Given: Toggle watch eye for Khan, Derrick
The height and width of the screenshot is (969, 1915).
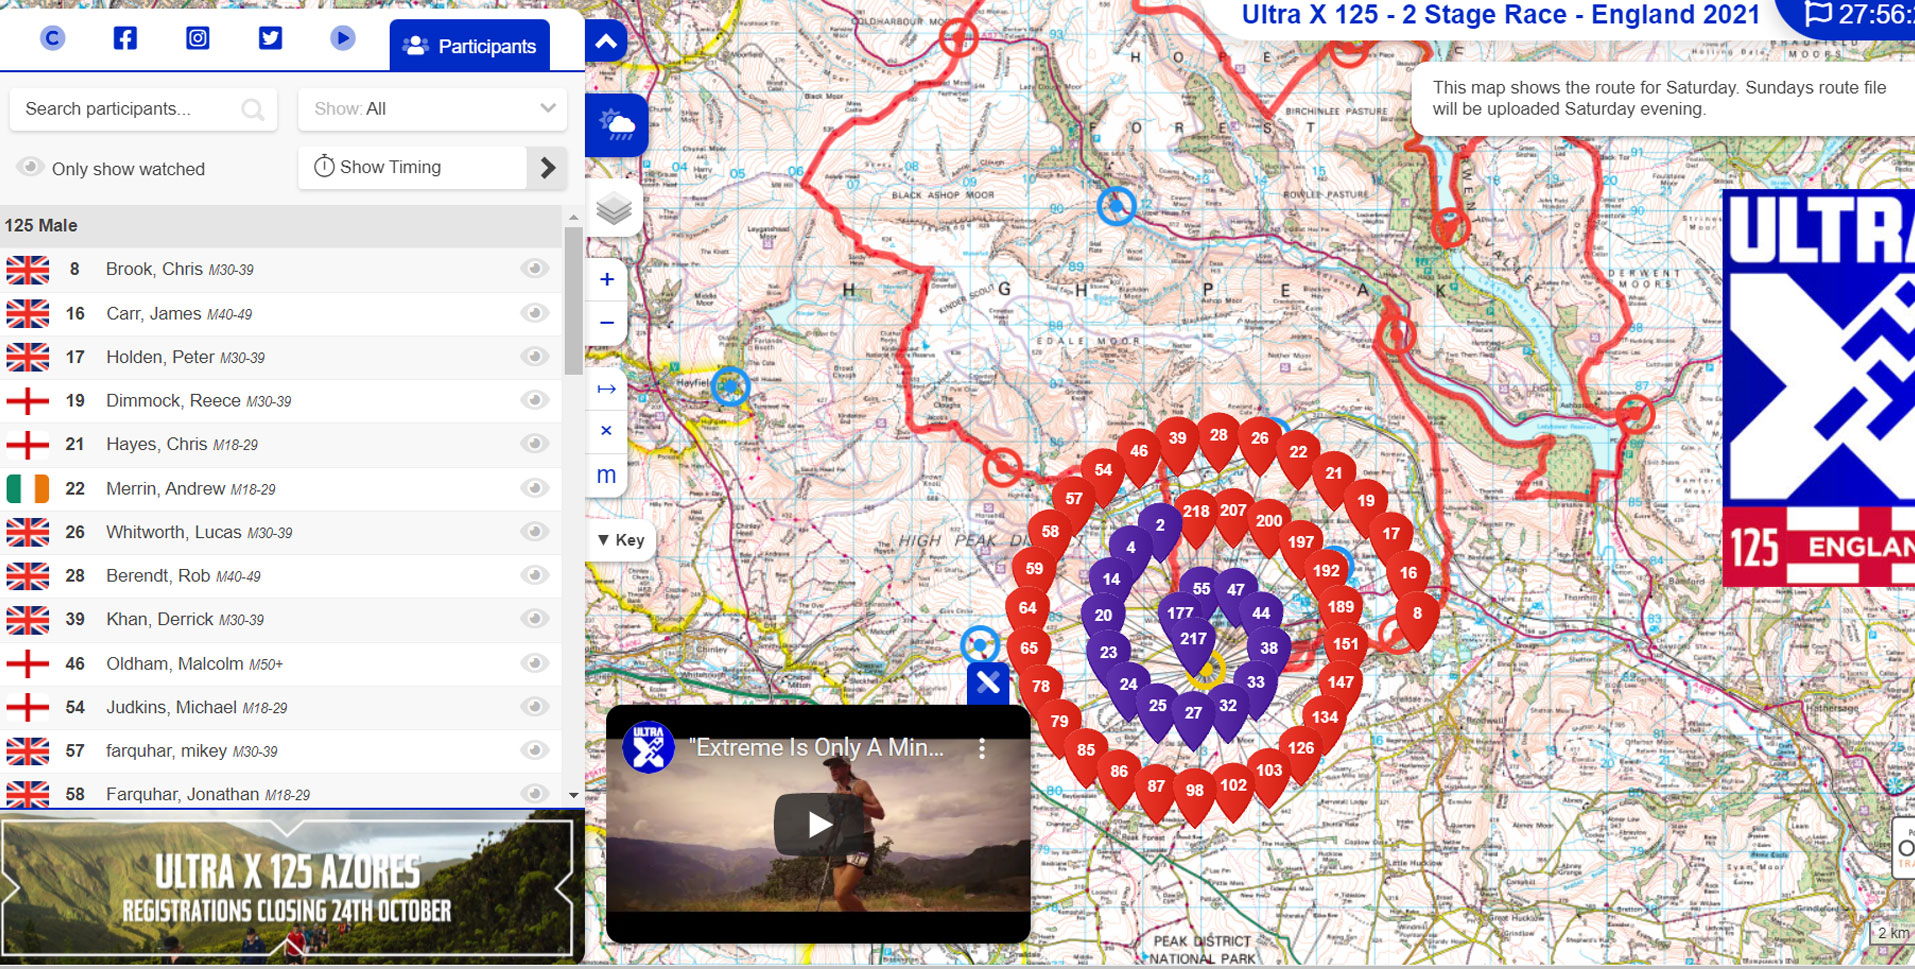Looking at the screenshot, I should [535, 619].
